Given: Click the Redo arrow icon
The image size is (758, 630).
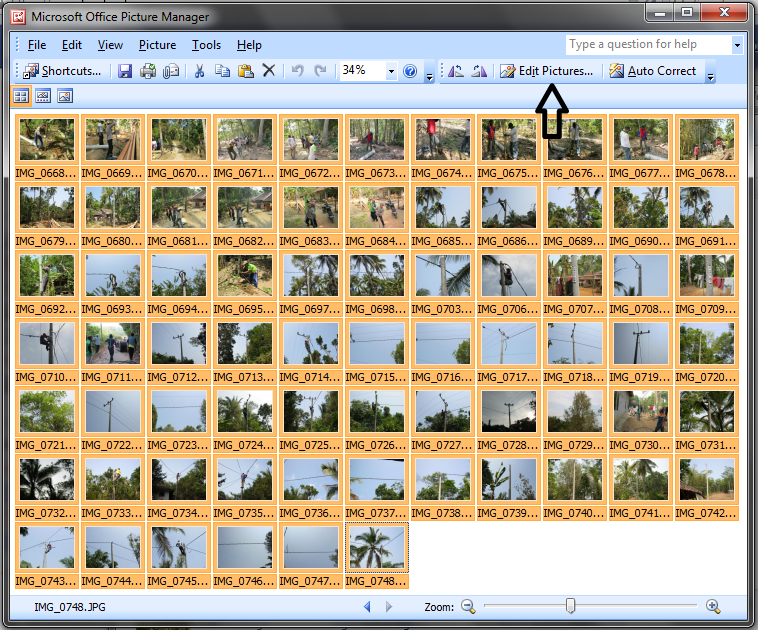Looking at the screenshot, I should 321,71.
